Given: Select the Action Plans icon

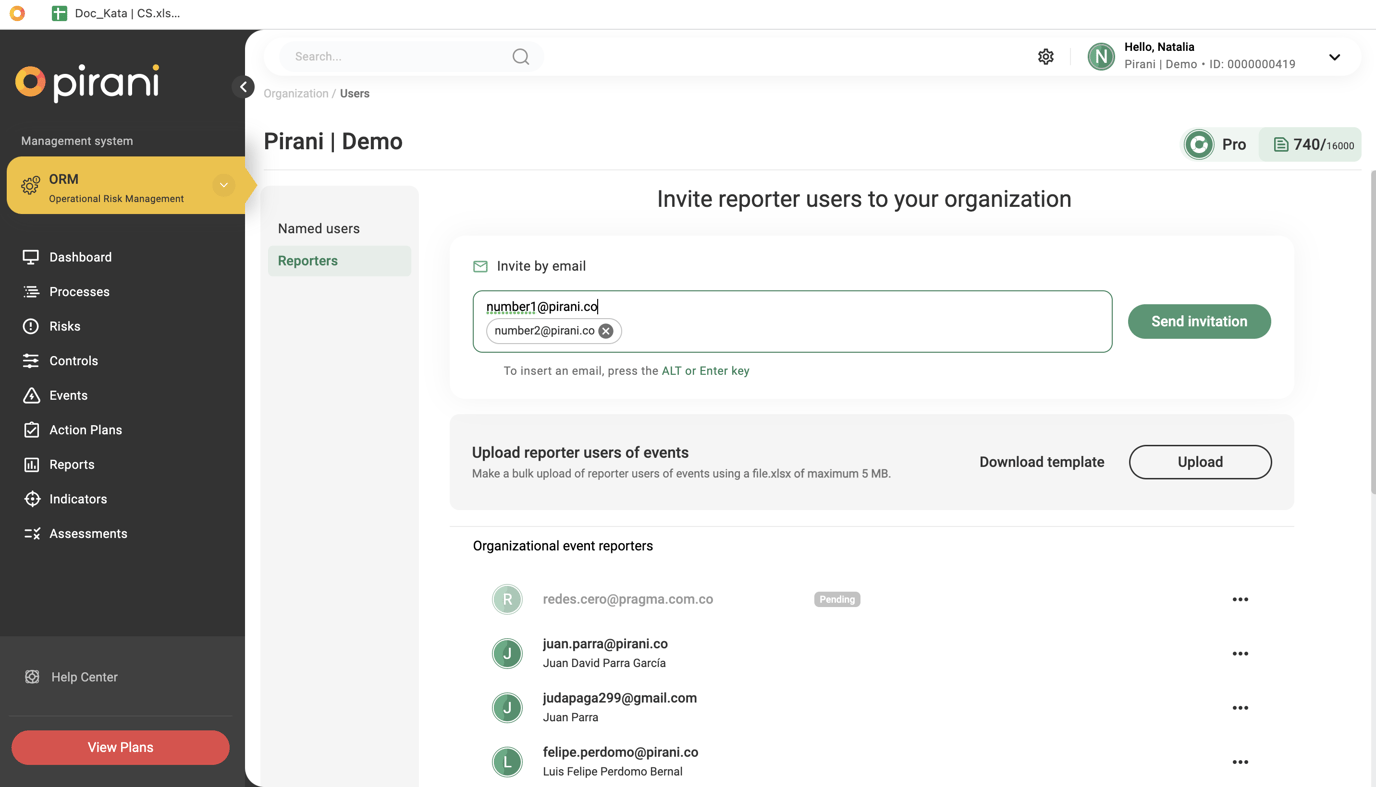Looking at the screenshot, I should coord(30,429).
